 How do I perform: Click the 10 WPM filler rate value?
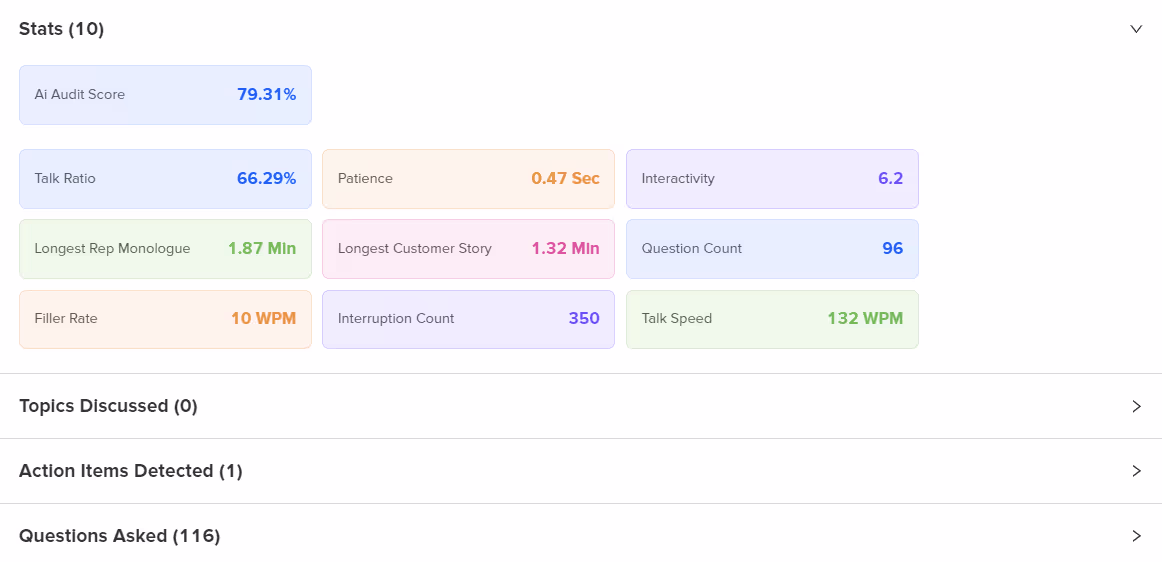tap(264, 319)
